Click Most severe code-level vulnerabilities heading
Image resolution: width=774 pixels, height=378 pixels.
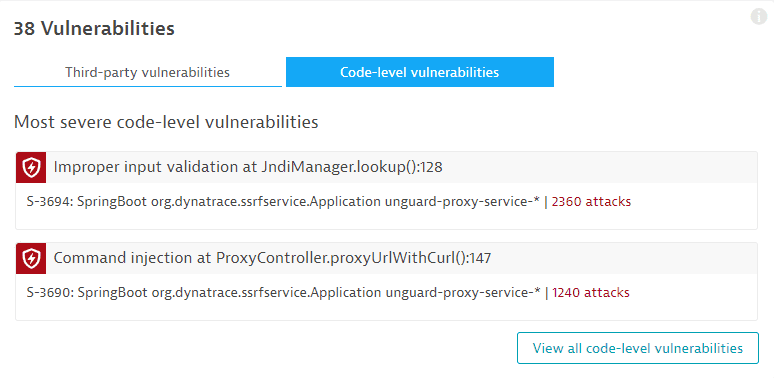tap(166, 122)
